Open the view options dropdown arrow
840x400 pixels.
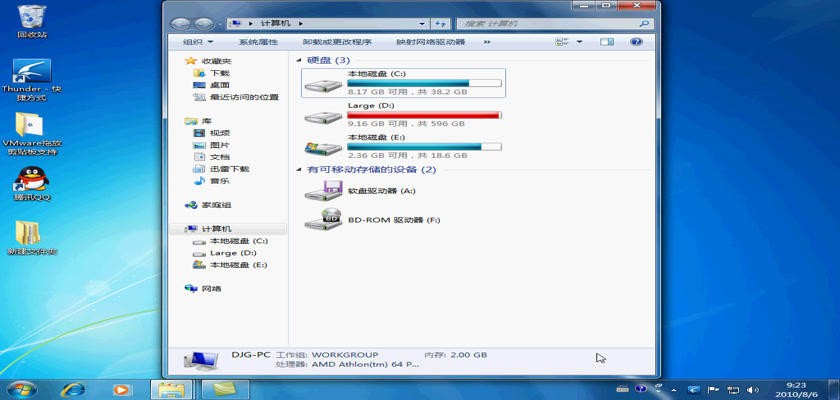[580, 42]
